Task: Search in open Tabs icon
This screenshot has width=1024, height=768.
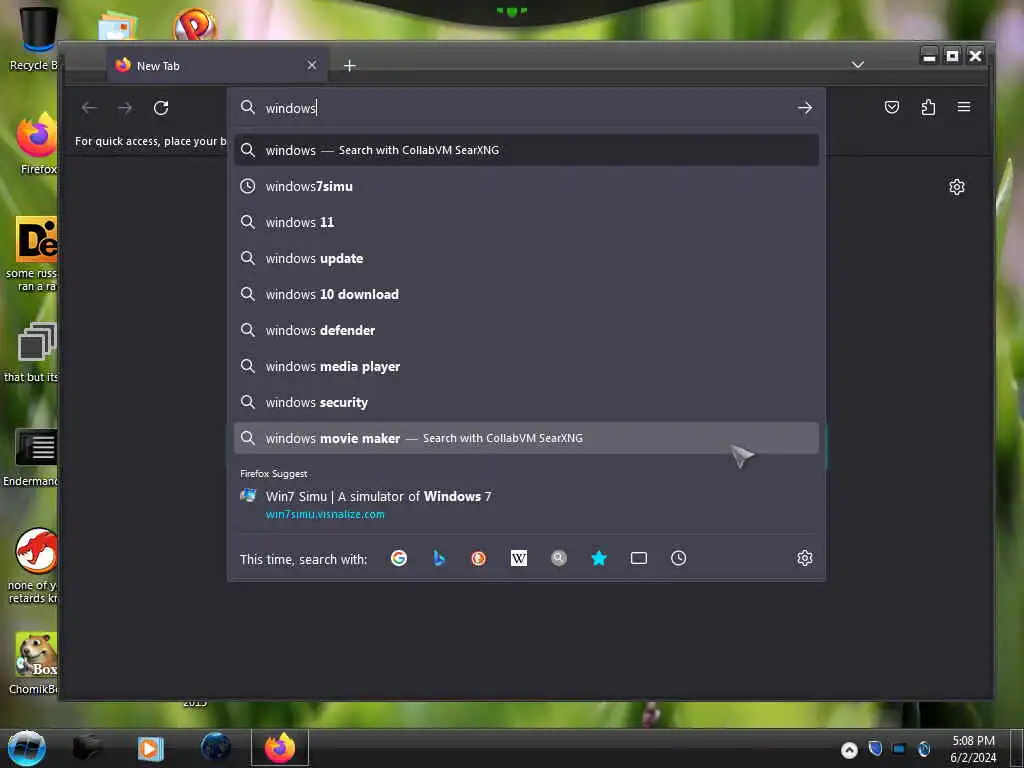Action: pyautogui.click(x=639, y=558)
